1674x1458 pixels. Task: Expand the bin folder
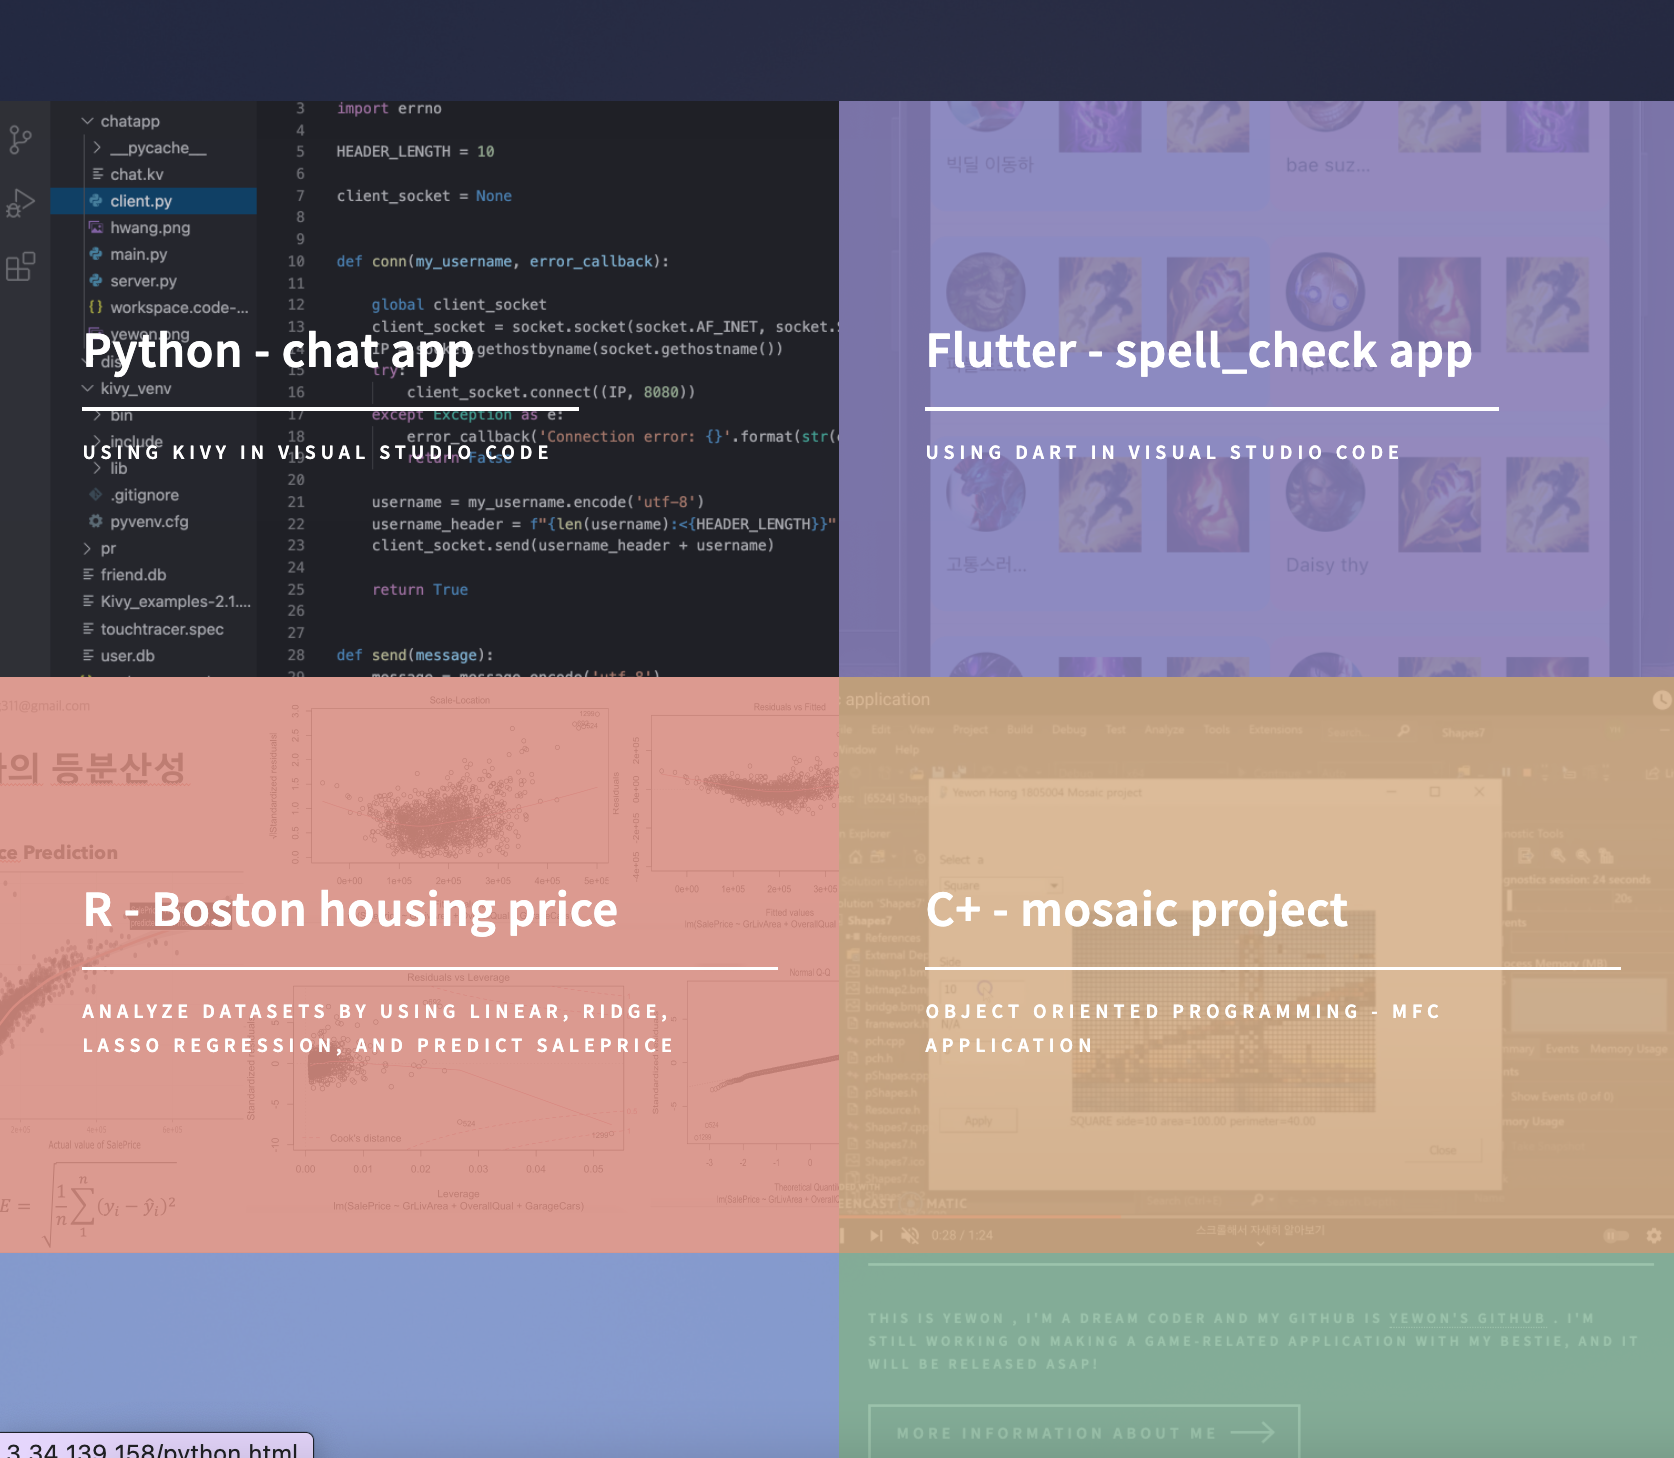96,415
